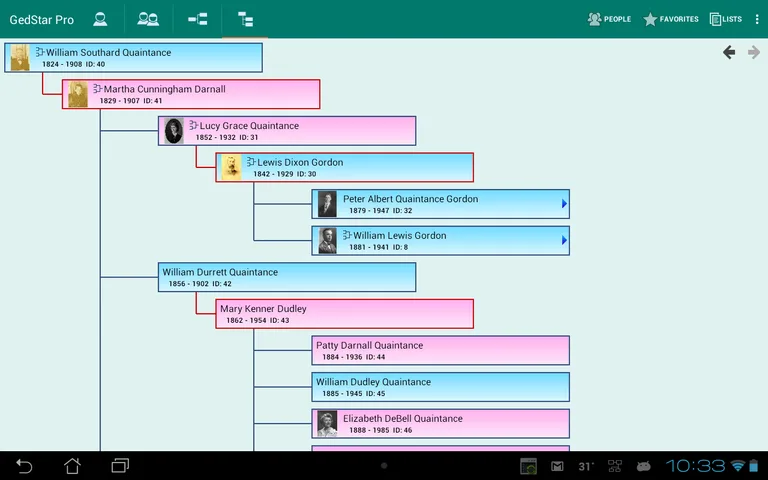The height and width of the screenshot is (480, 768).
Task: Select Martha Cunningham Darnall name
Action: [165, 89]
